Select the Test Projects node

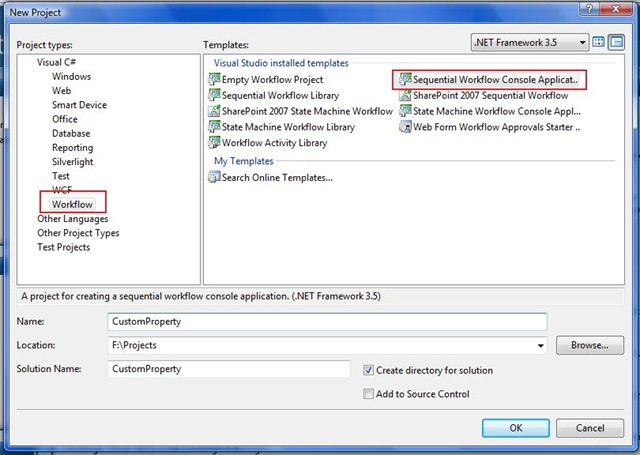(64, 247)
